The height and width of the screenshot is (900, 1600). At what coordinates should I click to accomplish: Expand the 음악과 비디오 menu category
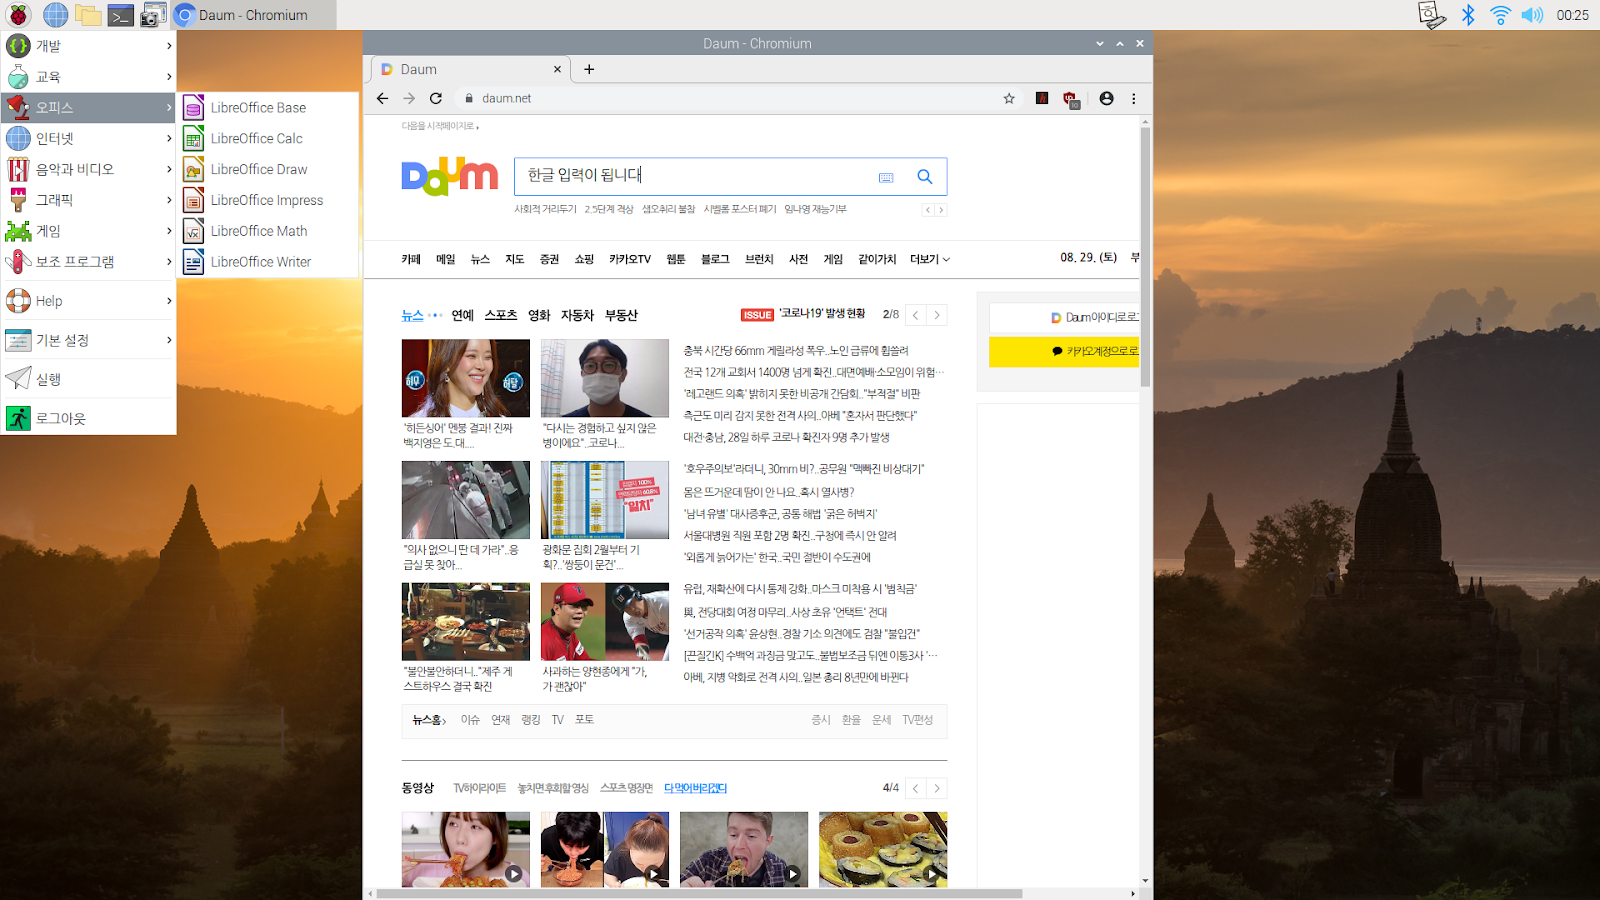click(89, 169)
